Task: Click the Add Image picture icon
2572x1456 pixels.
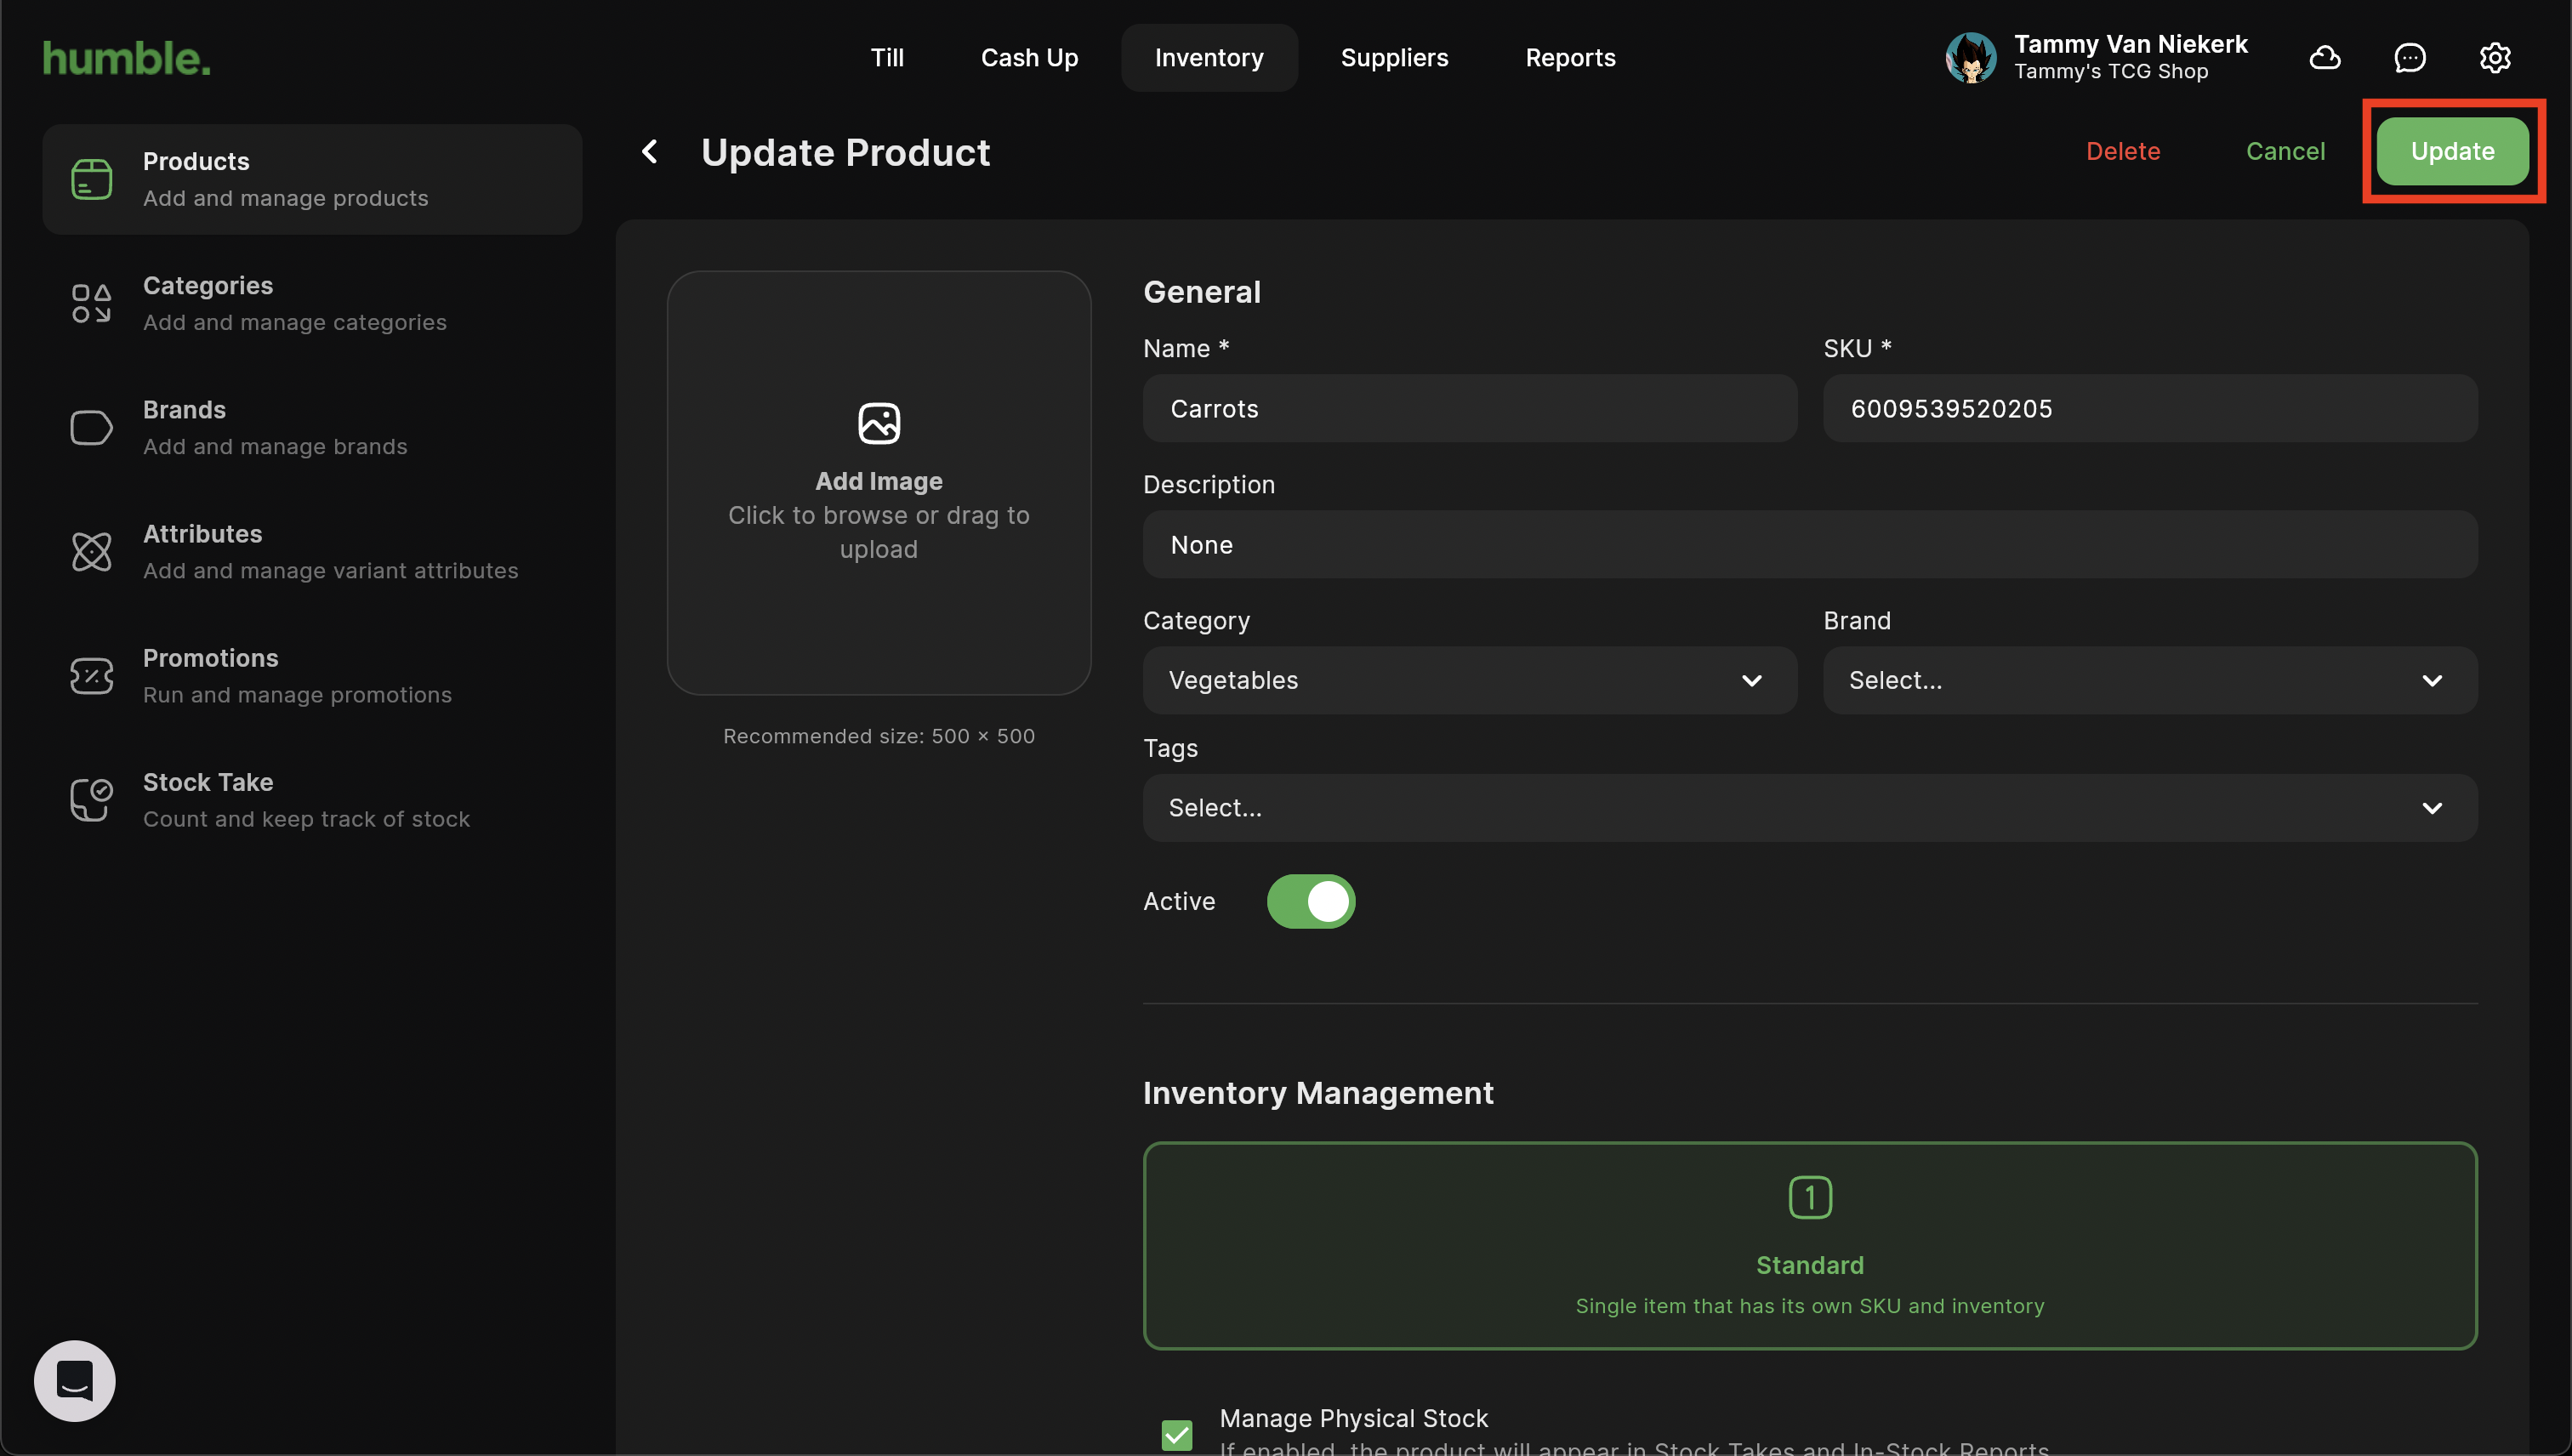Action: [x=878, y=424]
